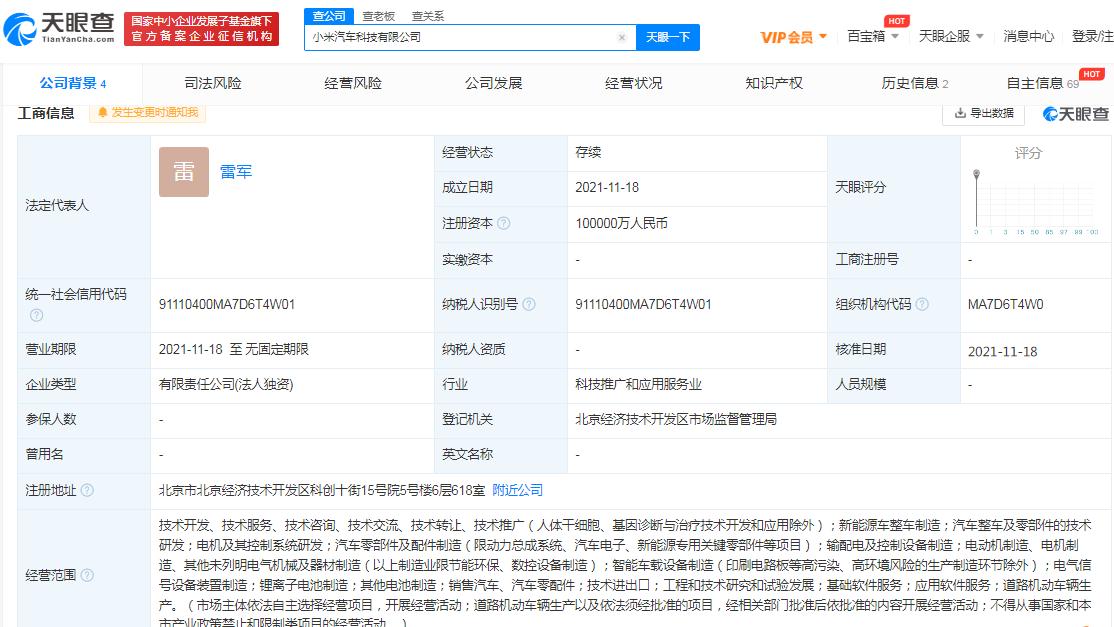Image resolution: width=1114 pixels, height=627 pixels.
Task: Click the help icon next to 经营范围
Action: (x=87, y=576)
